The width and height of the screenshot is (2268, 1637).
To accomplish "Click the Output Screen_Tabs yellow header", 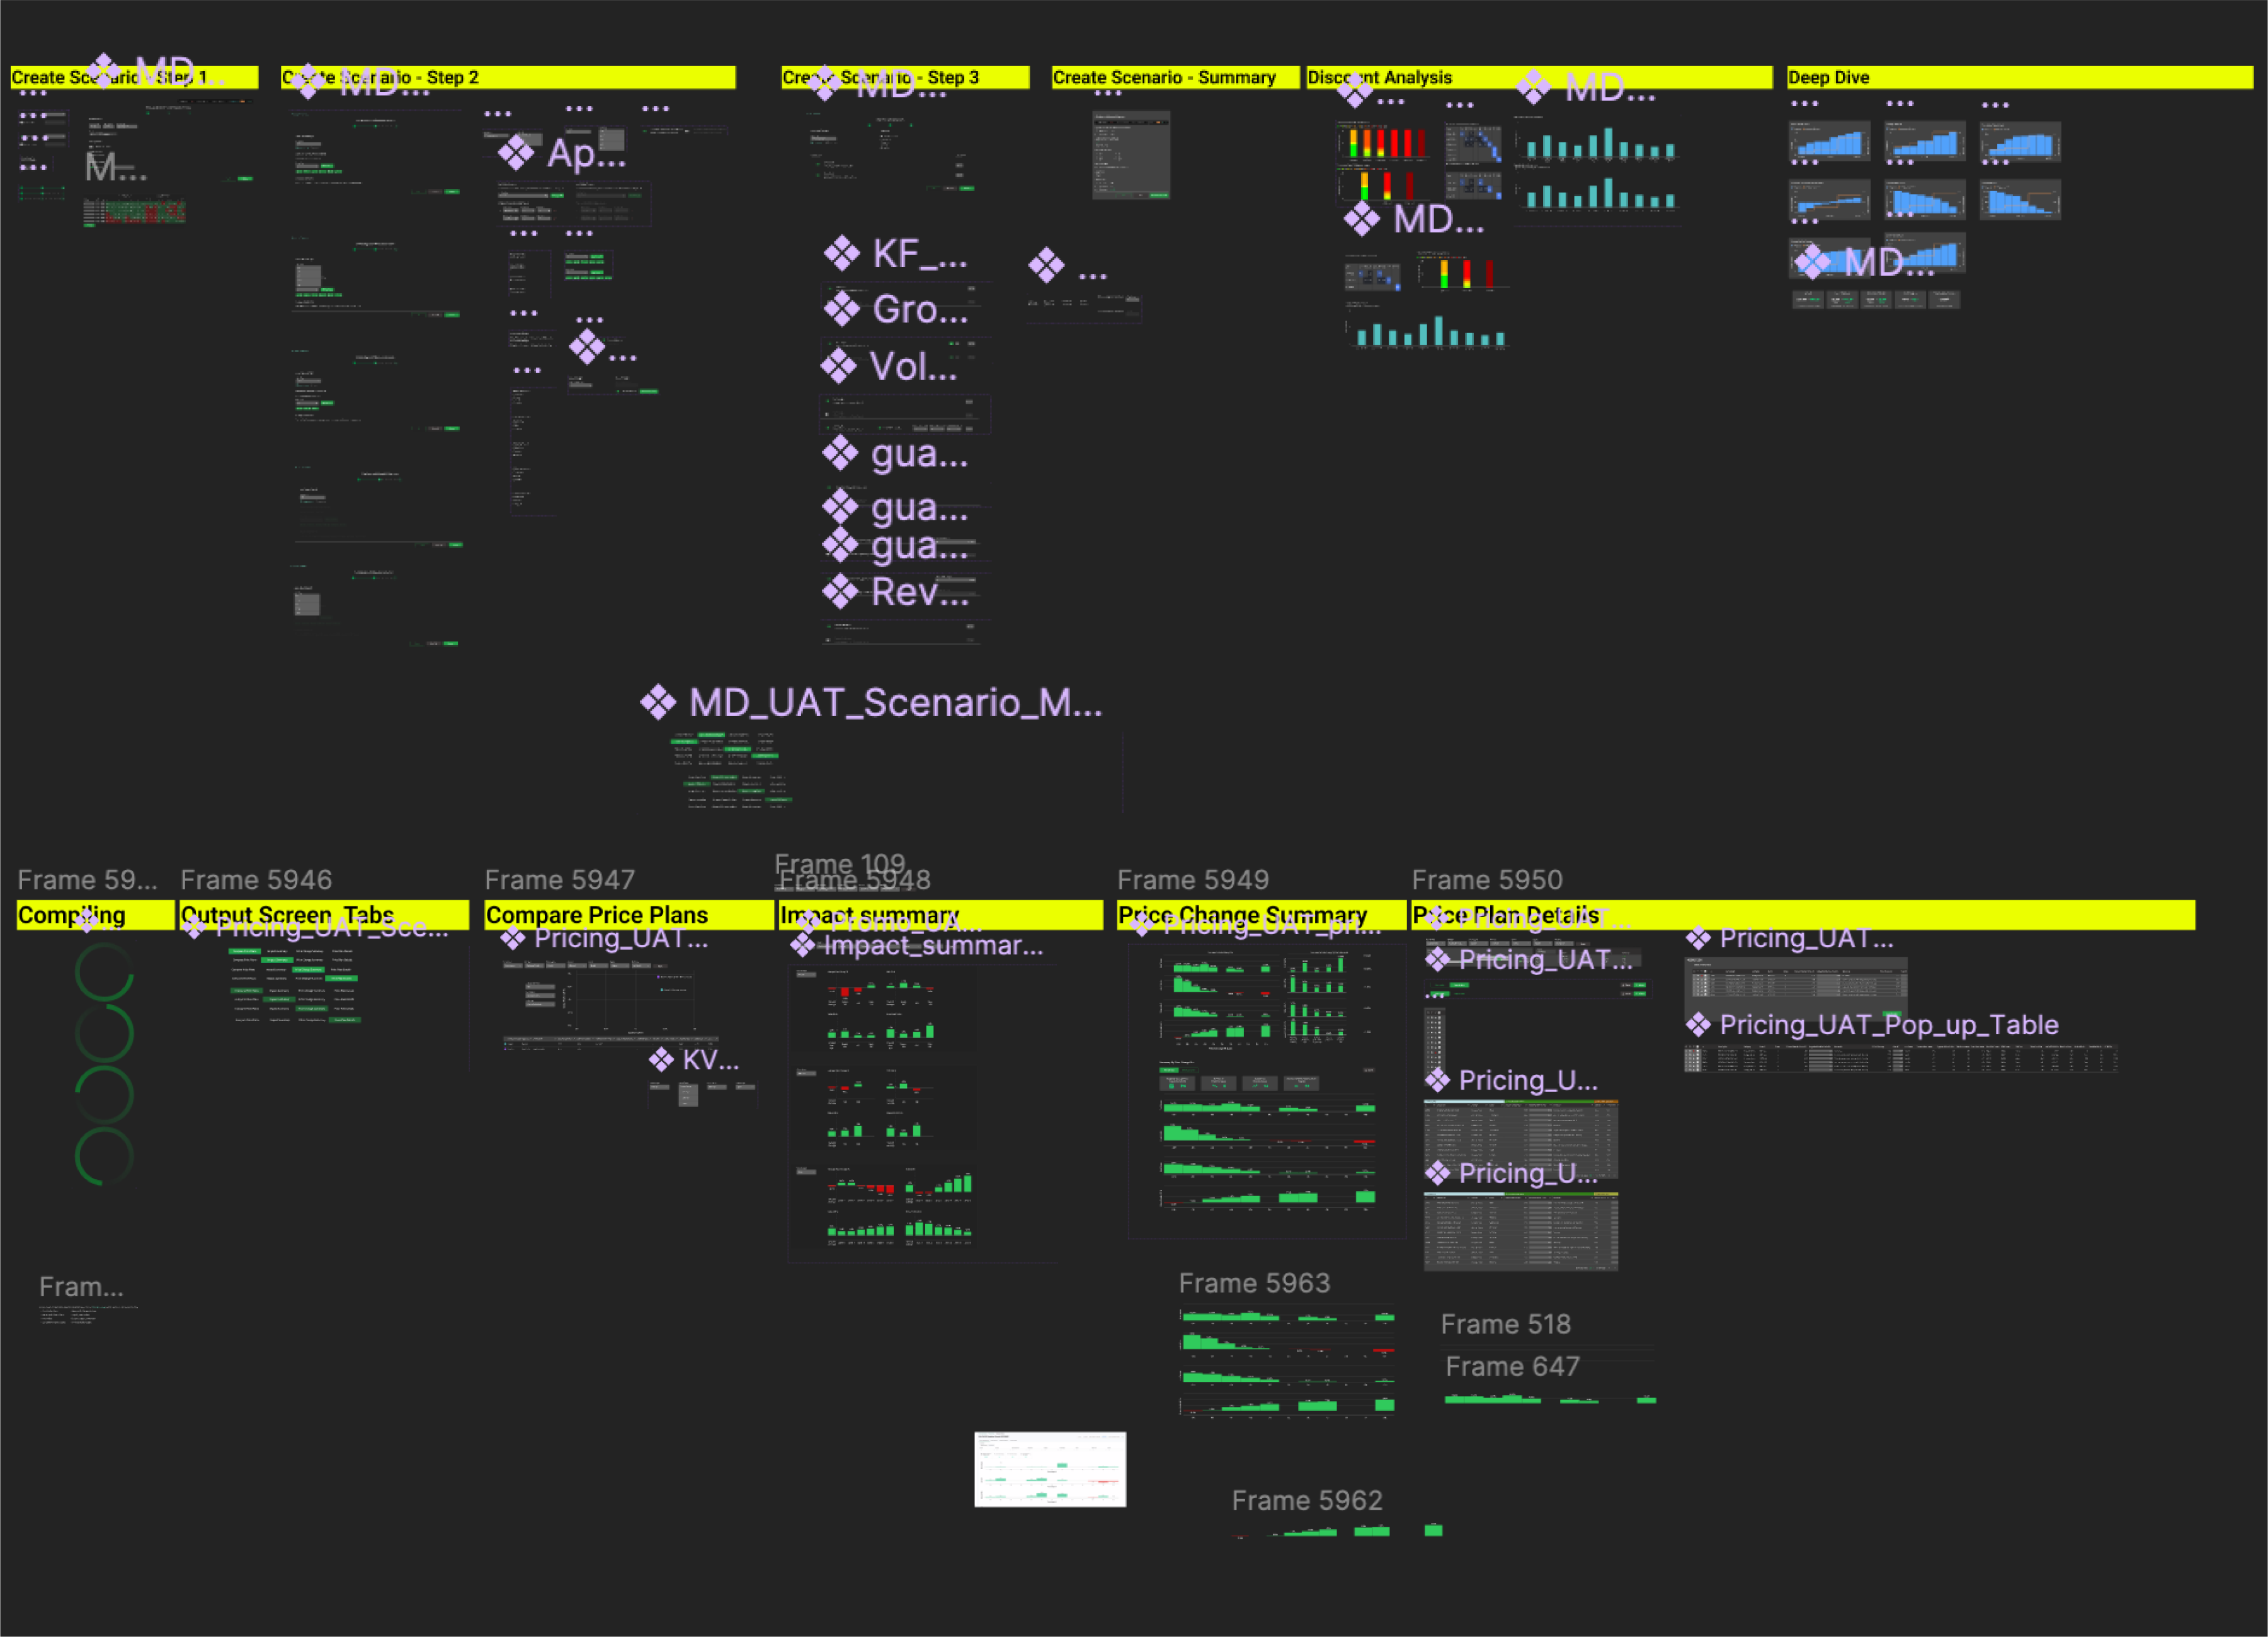I will pyautogui.click(x=324, y=915).
